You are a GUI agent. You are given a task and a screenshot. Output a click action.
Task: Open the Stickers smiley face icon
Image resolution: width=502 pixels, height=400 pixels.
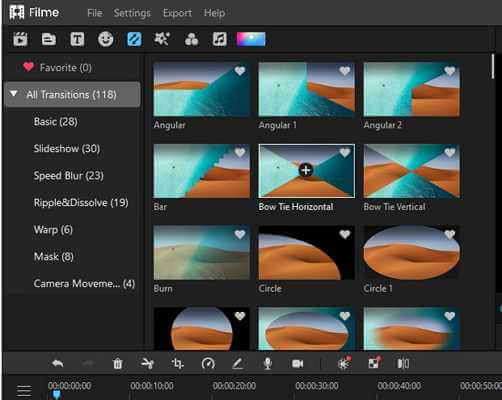[105, 39]
